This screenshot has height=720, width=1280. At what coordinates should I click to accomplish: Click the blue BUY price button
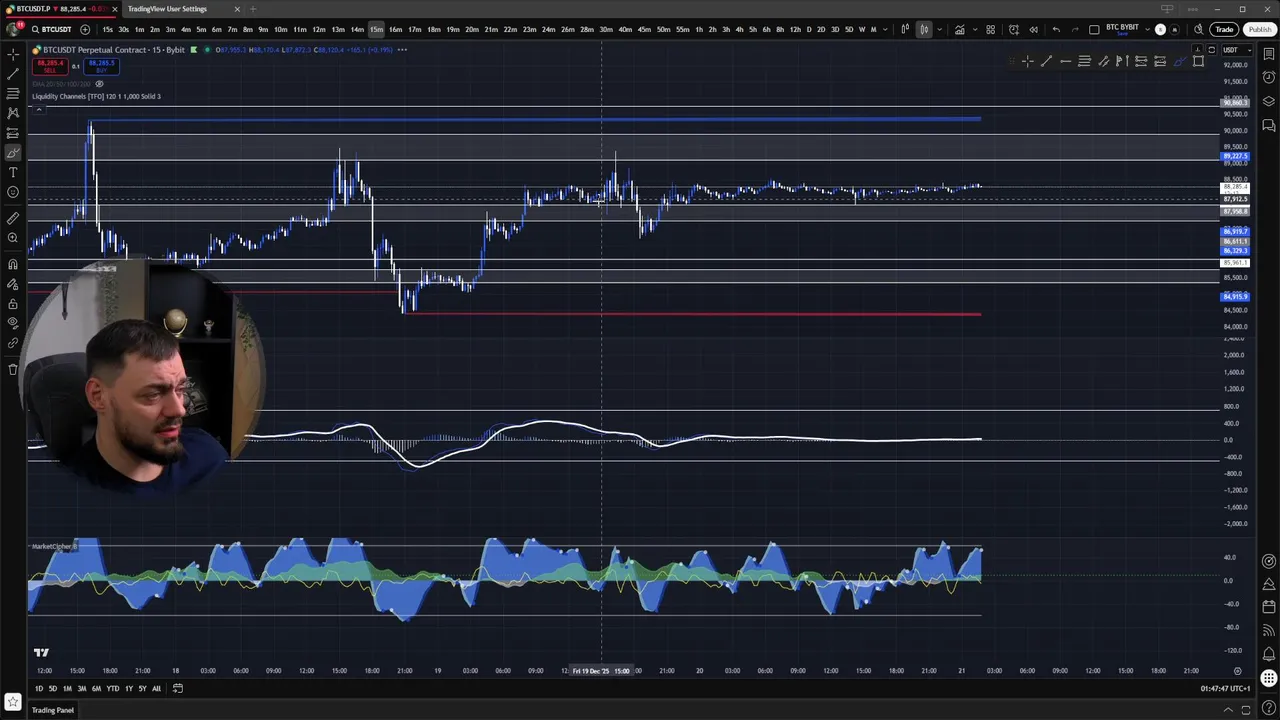coord(101,66)
